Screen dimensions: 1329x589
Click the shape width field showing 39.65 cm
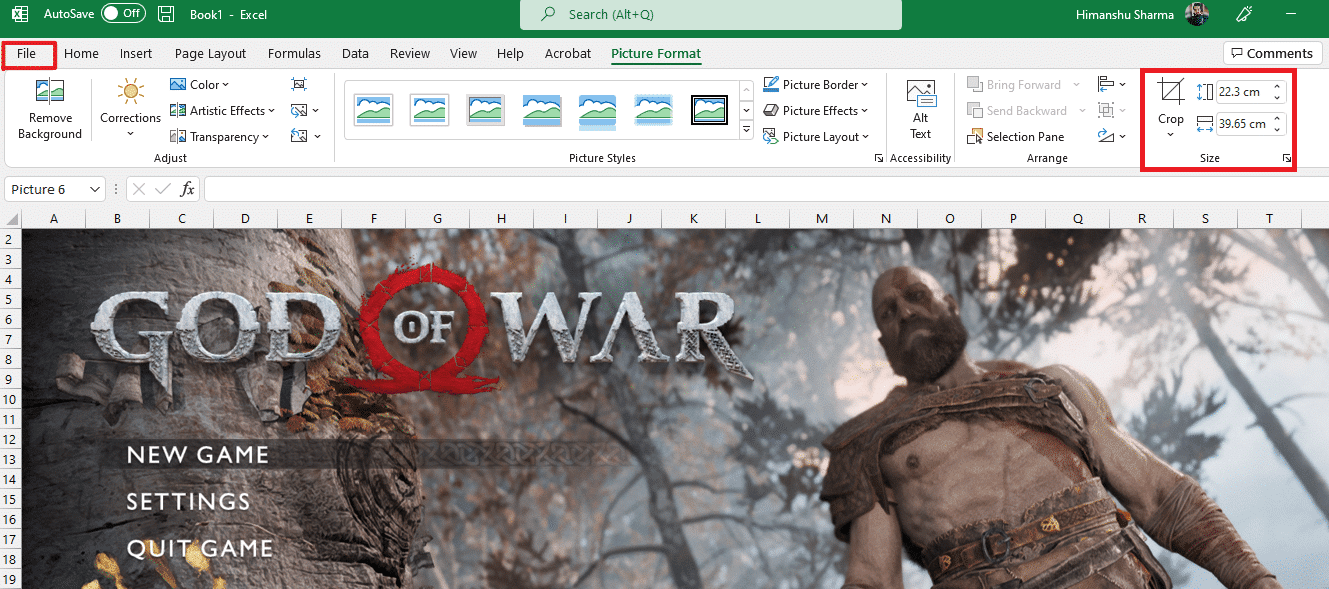[1243, 124]
